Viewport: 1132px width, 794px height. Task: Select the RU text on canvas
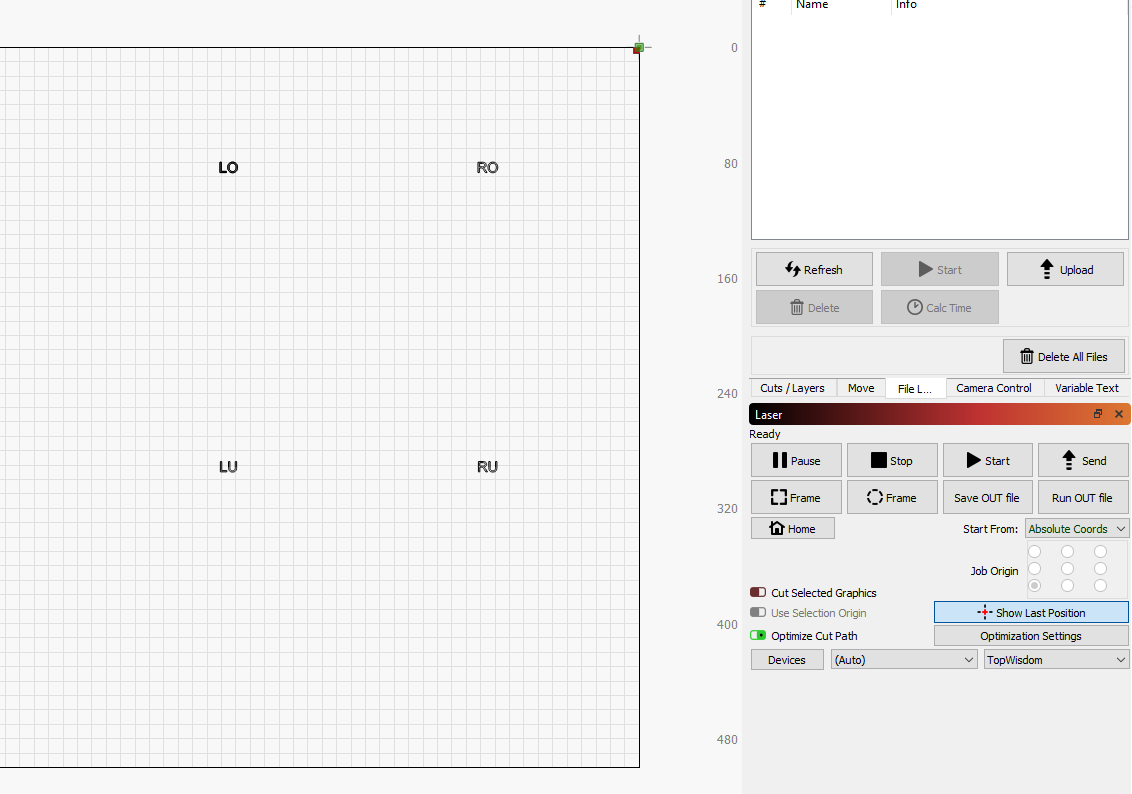[x=487, y=466]
